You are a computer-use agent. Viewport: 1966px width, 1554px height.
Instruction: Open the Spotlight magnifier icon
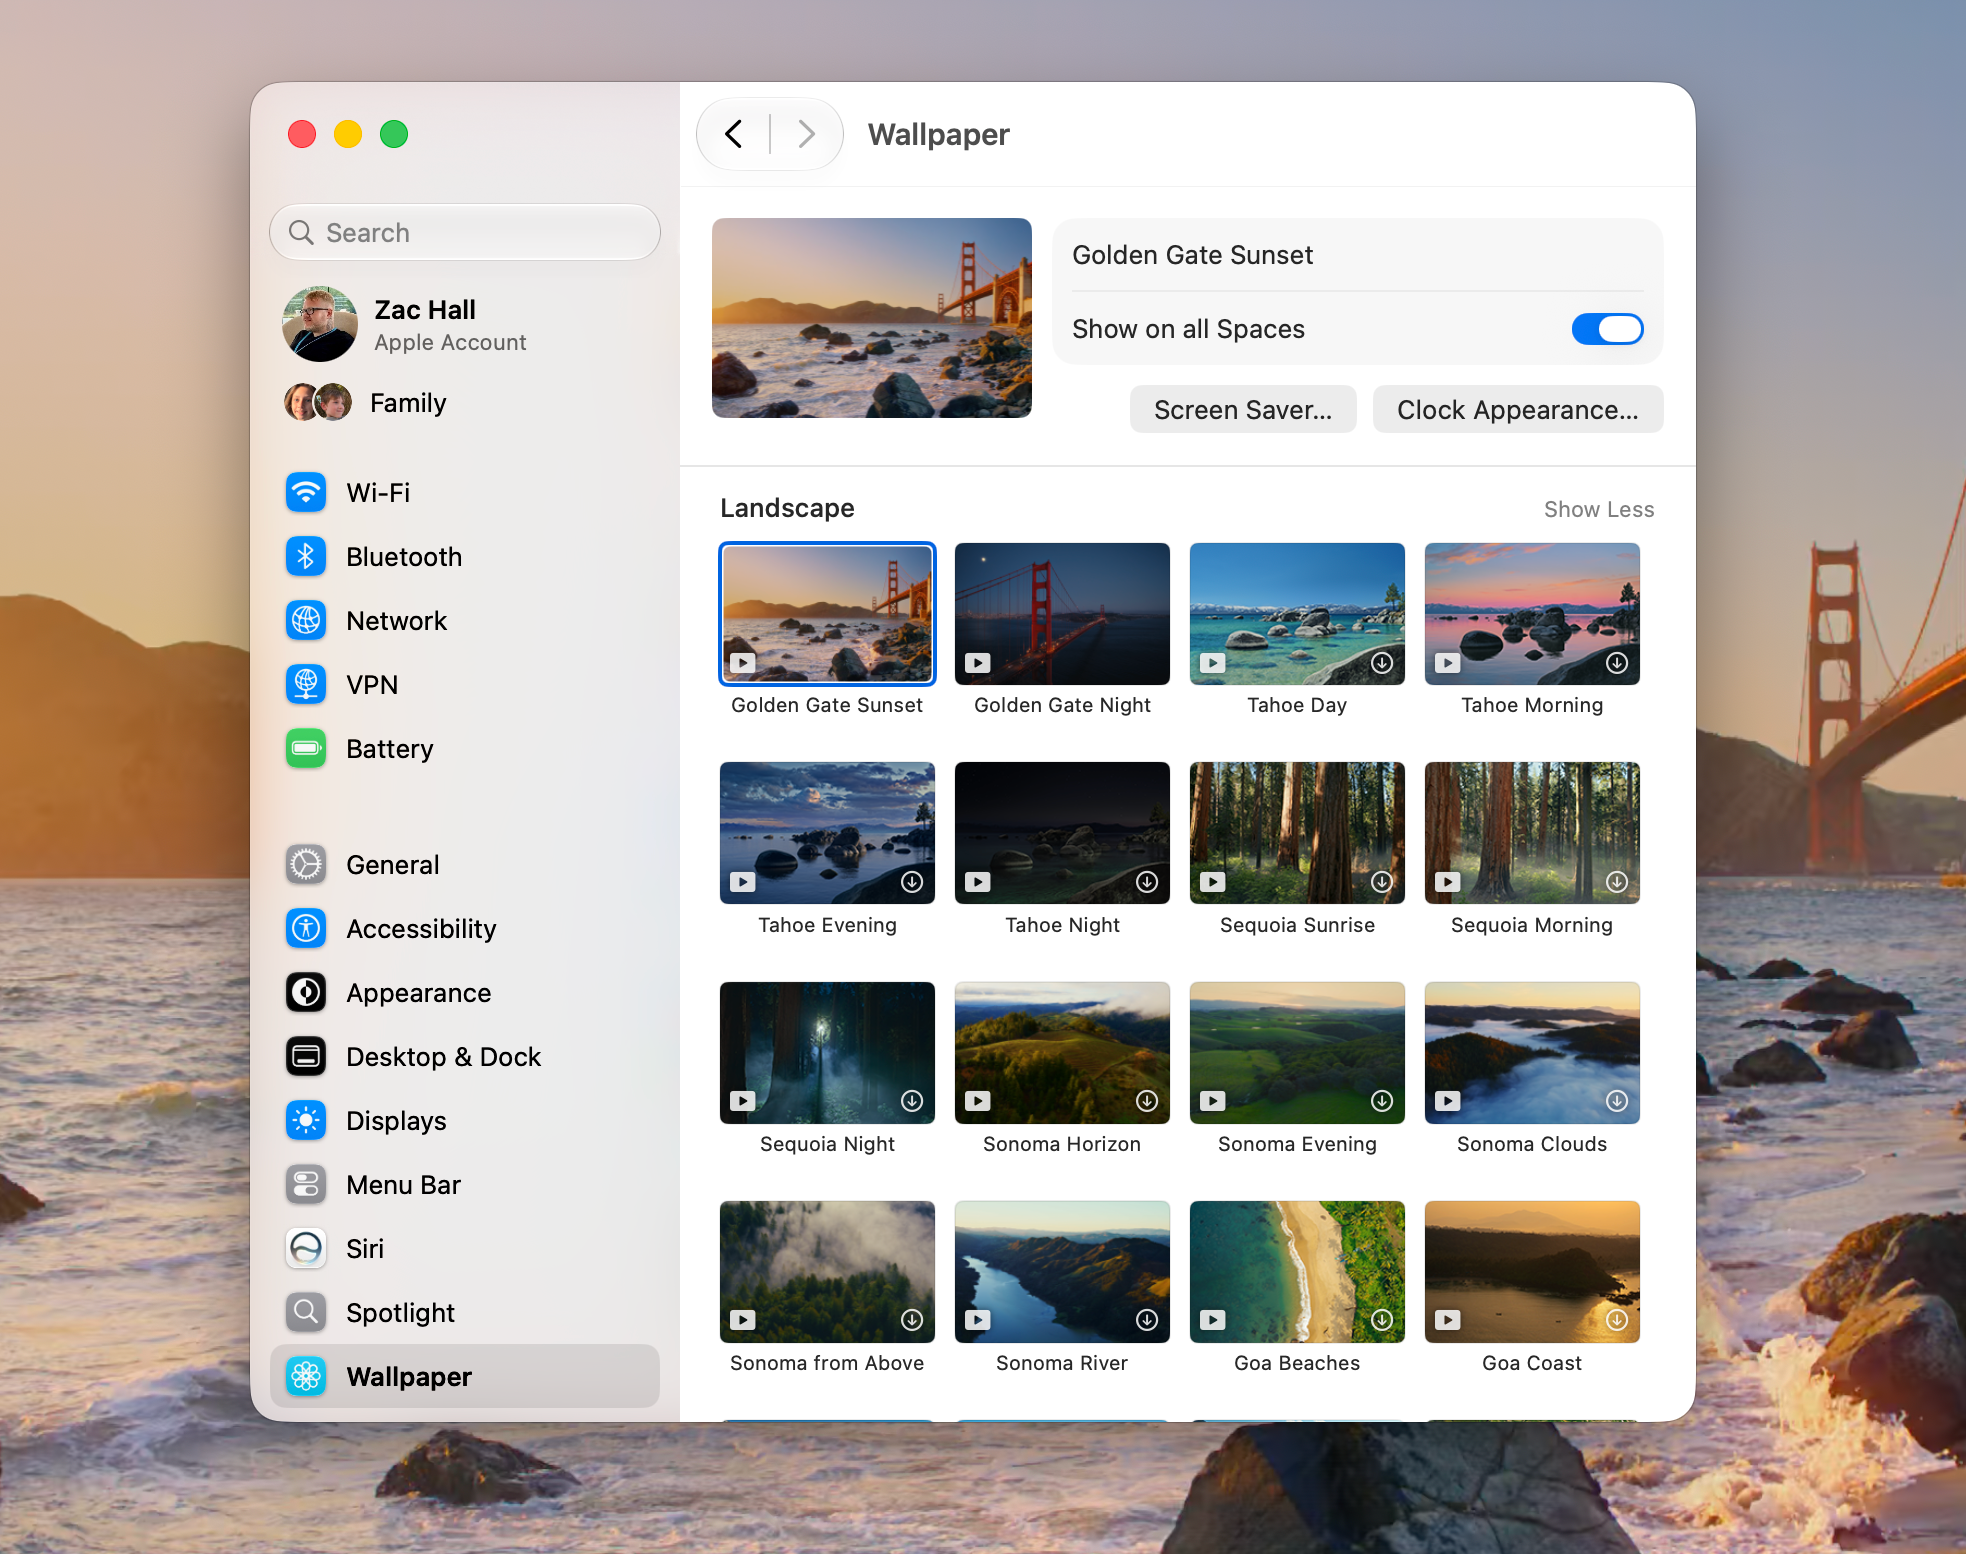[306, 1312]
